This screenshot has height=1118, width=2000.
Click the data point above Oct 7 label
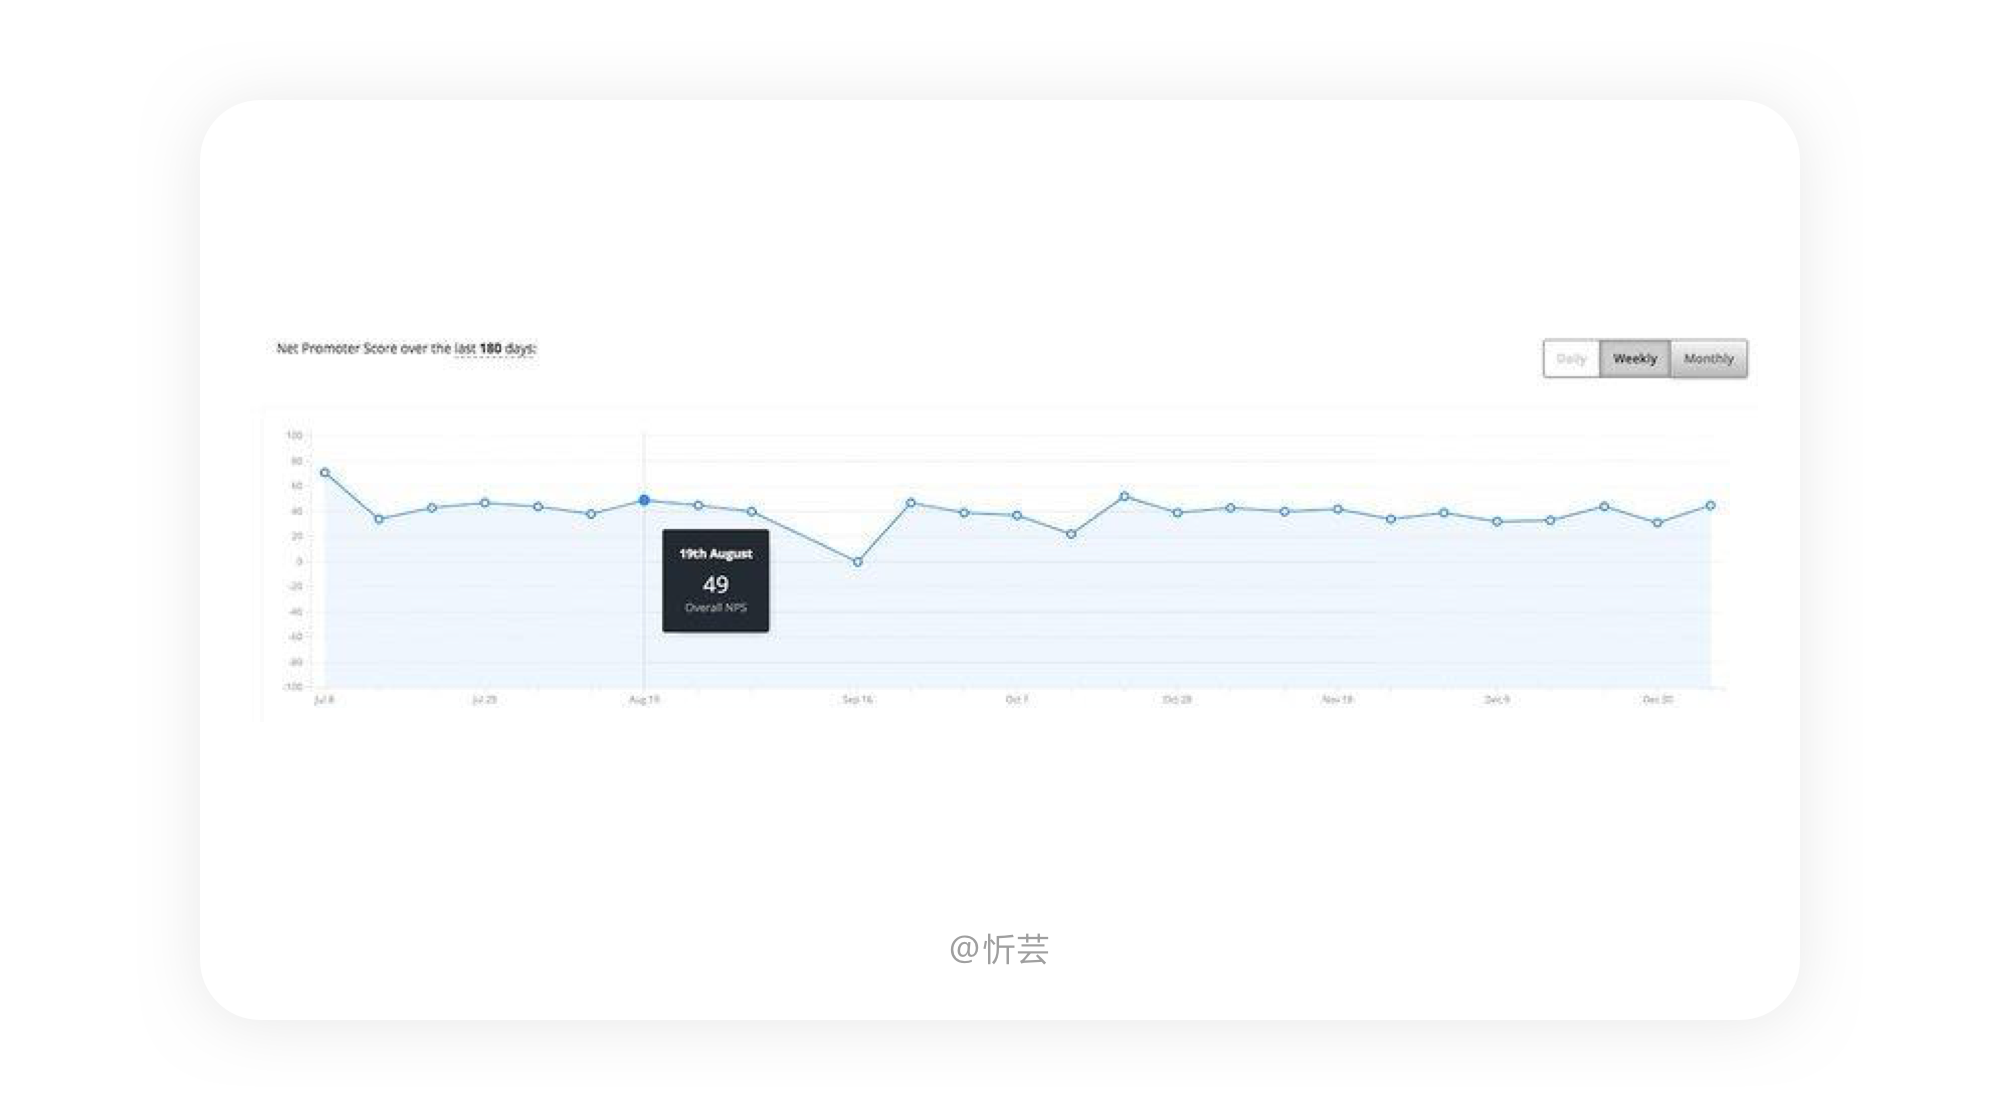[1017, 516]
